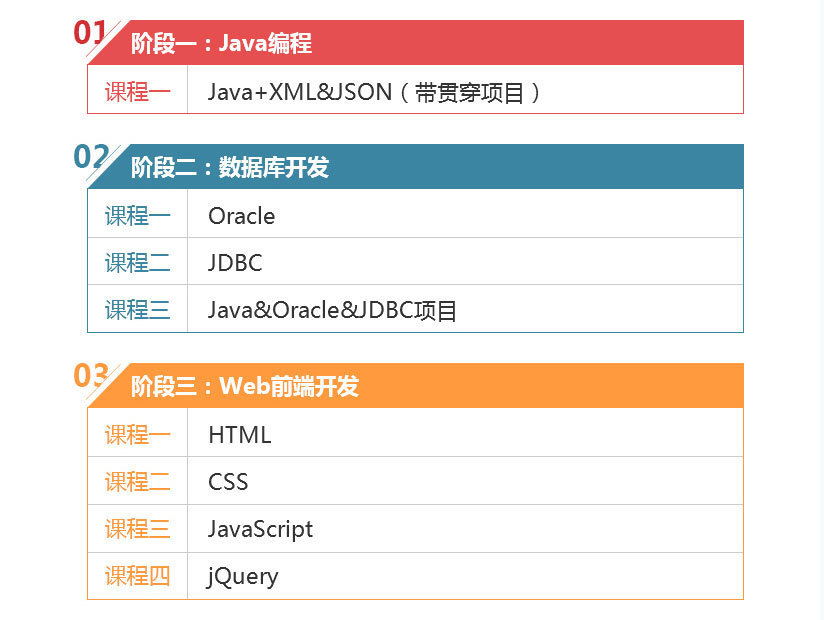Click the orange 课程一 label beside HTML

point(138,435)
